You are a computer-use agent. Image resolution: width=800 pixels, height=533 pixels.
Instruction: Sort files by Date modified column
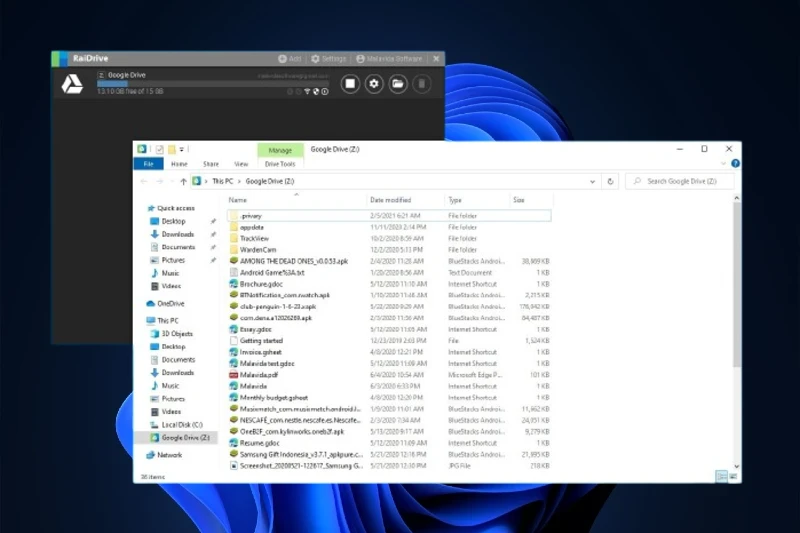click(391, 200)
